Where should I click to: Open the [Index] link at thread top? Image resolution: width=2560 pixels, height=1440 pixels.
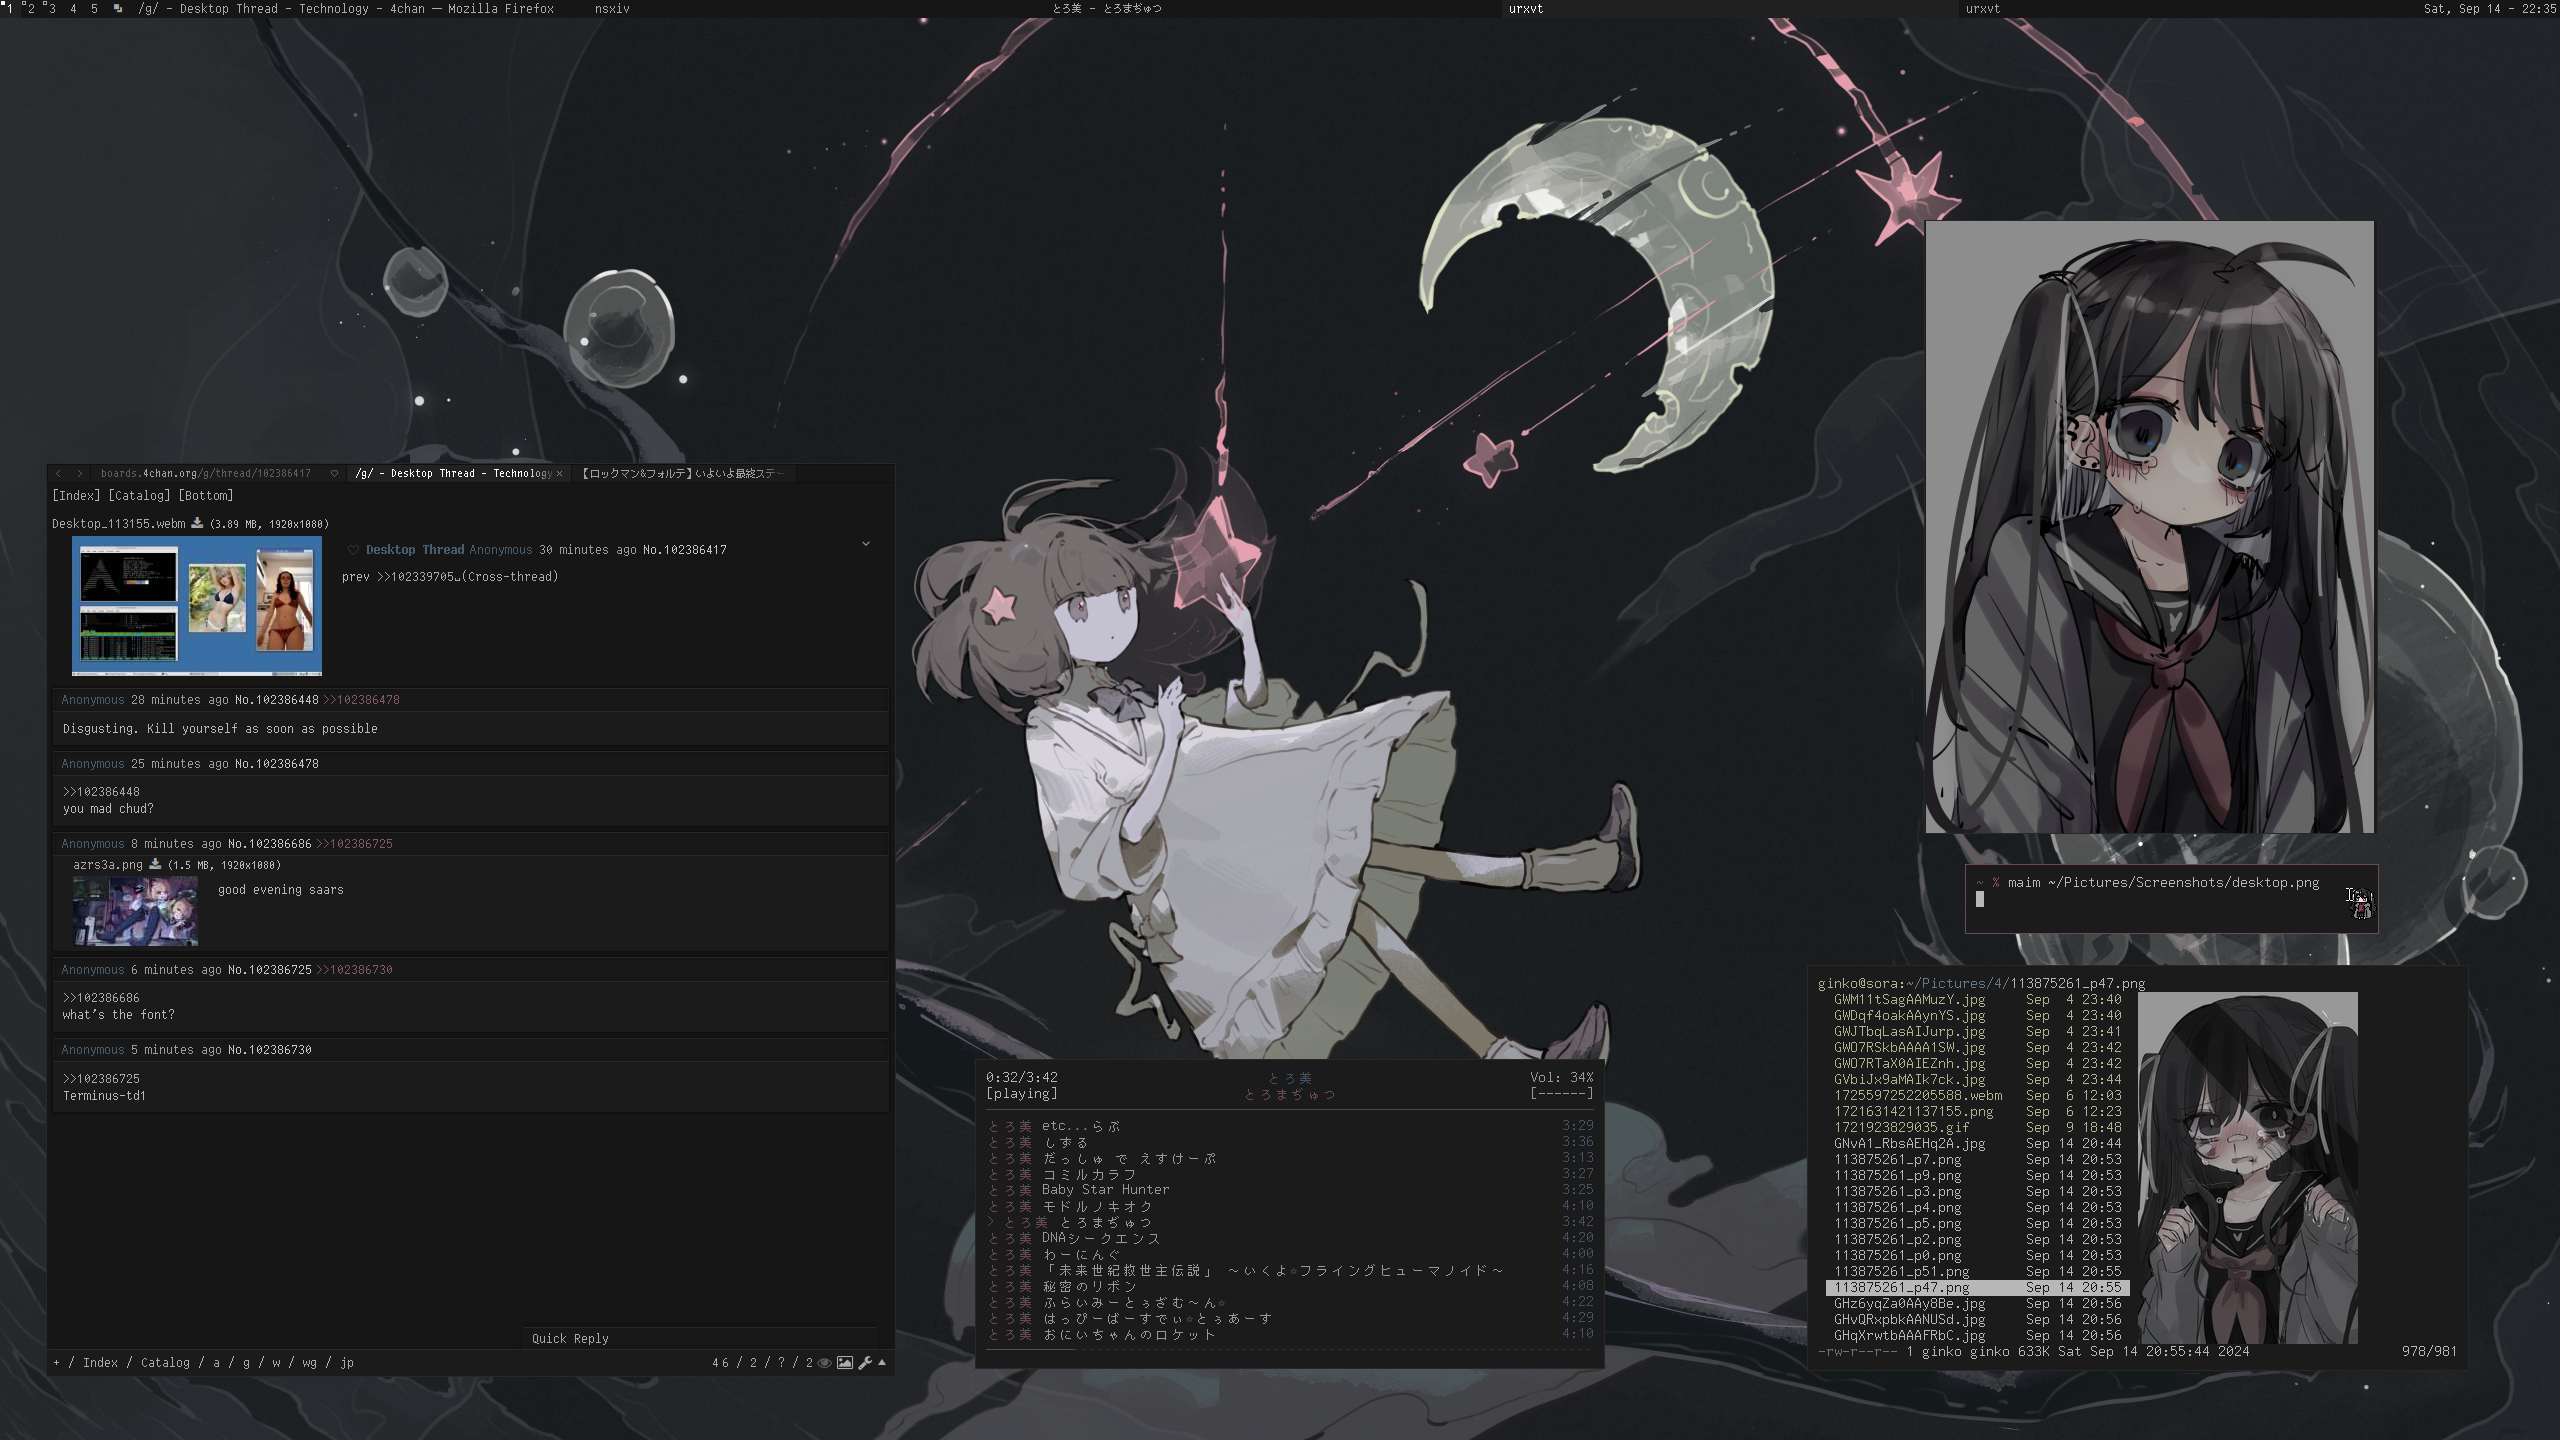point(76,495)
